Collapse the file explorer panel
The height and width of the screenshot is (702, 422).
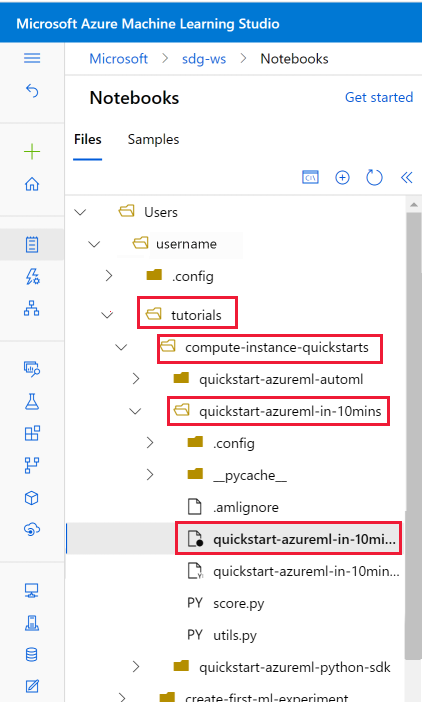[406, 178]
